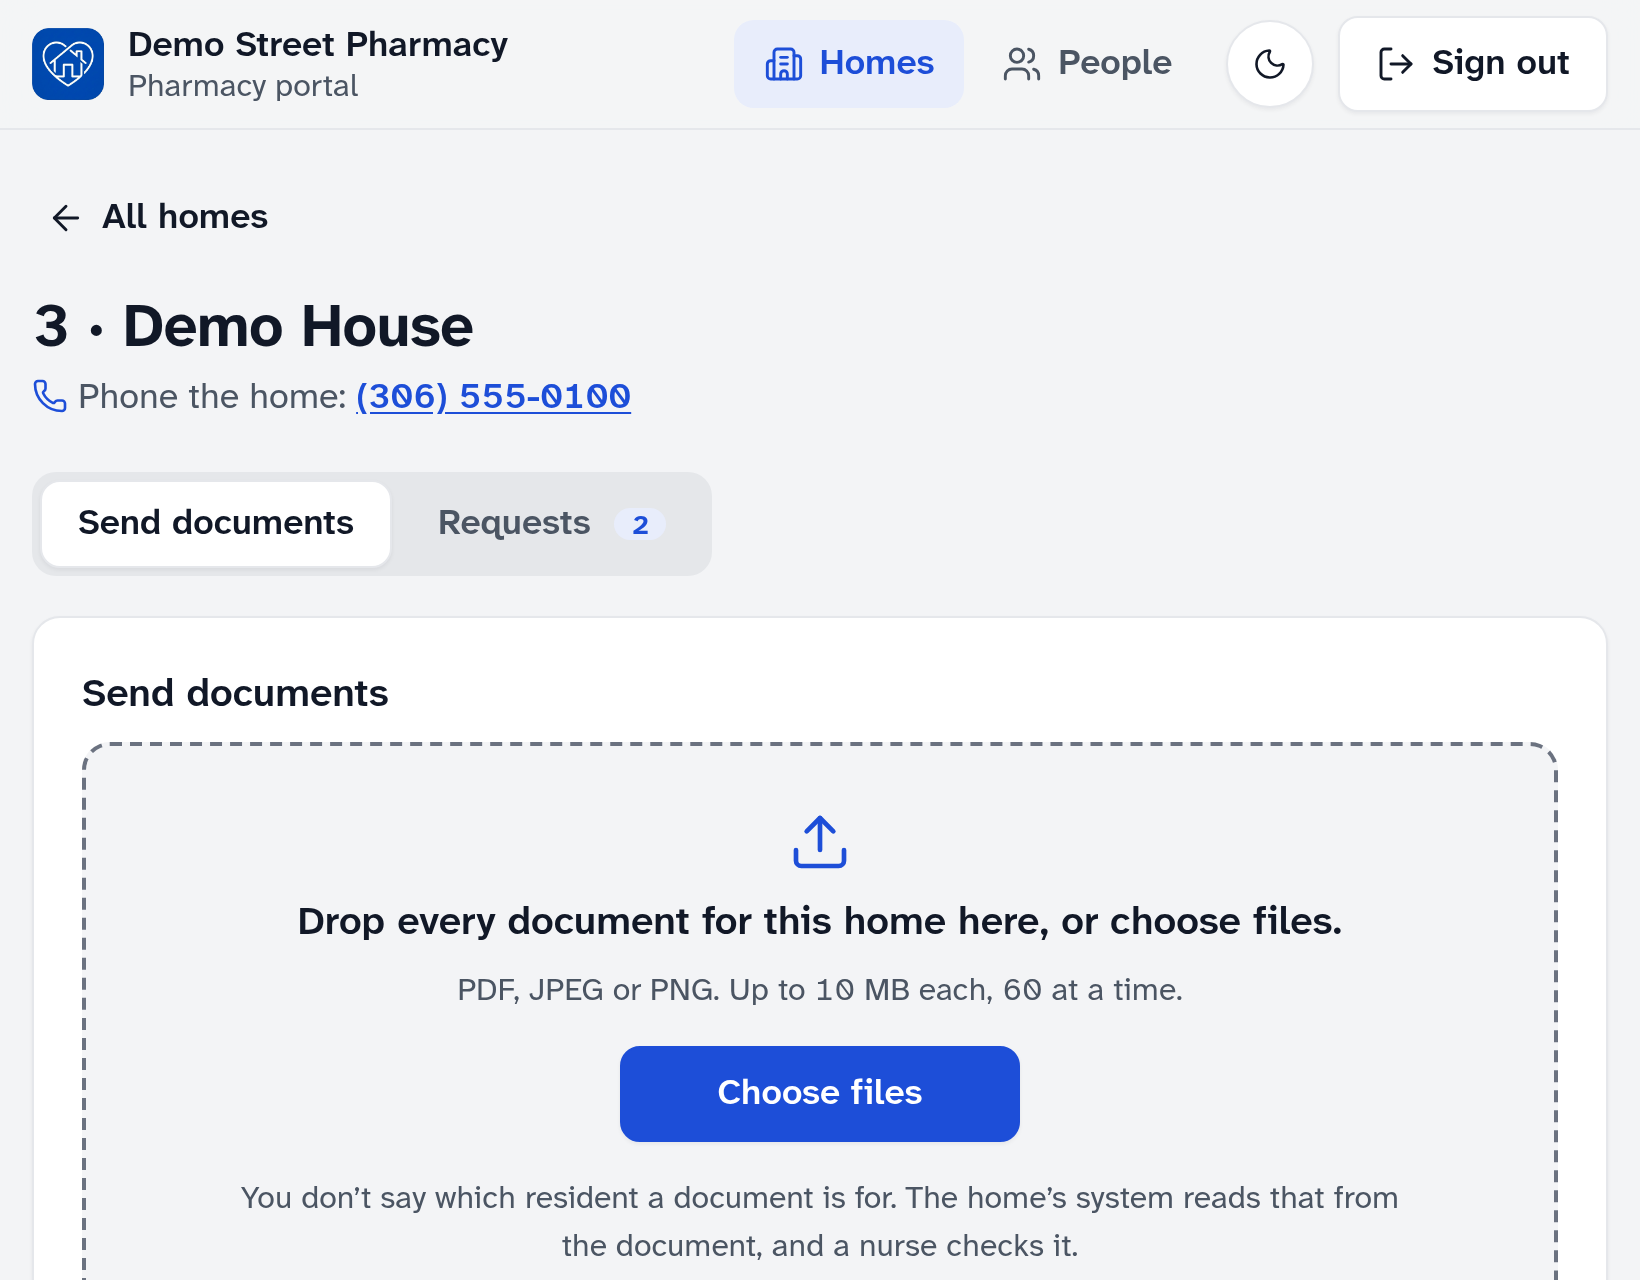The width and height of the screenshot is (1640, 1280).
Task: Click the Sign out button
Action: click(x=1473, y=64)
